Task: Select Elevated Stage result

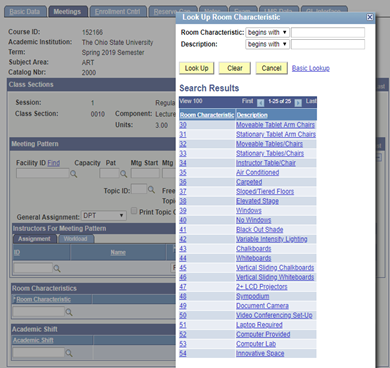Action: click(257, 201)
